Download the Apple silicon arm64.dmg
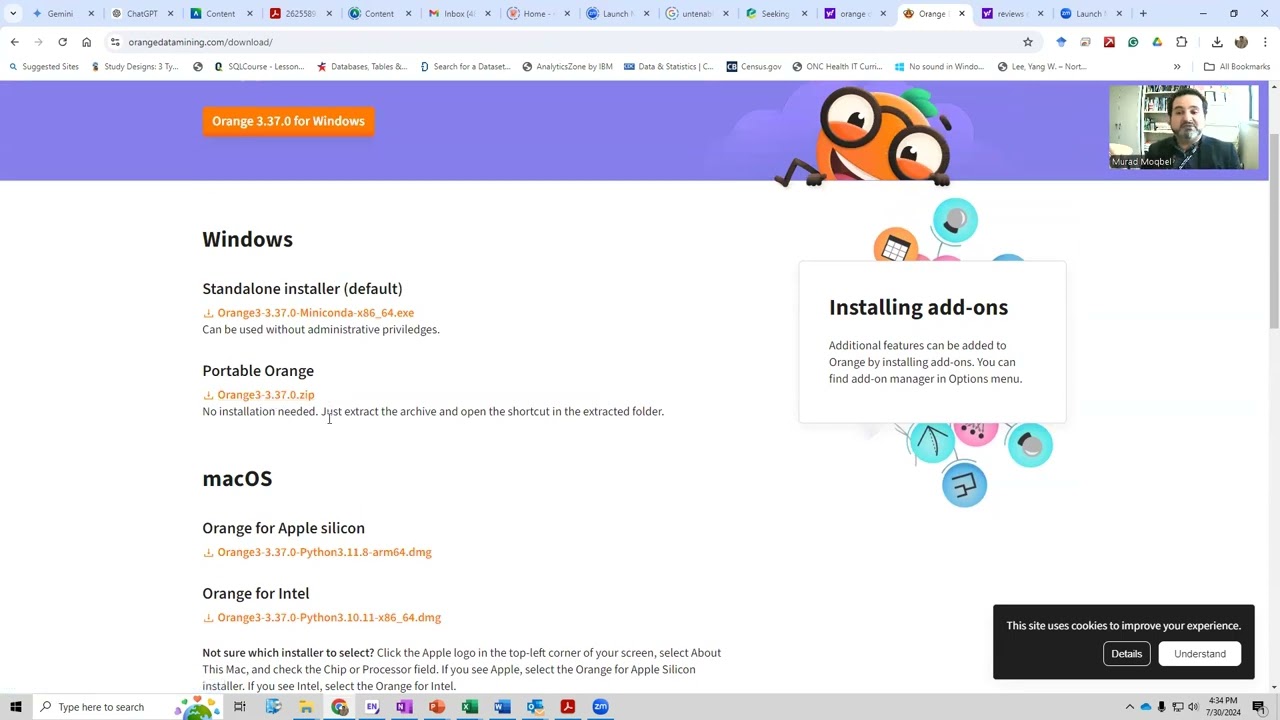Viewport: 1280px width, 720px height. coord(324,552)
